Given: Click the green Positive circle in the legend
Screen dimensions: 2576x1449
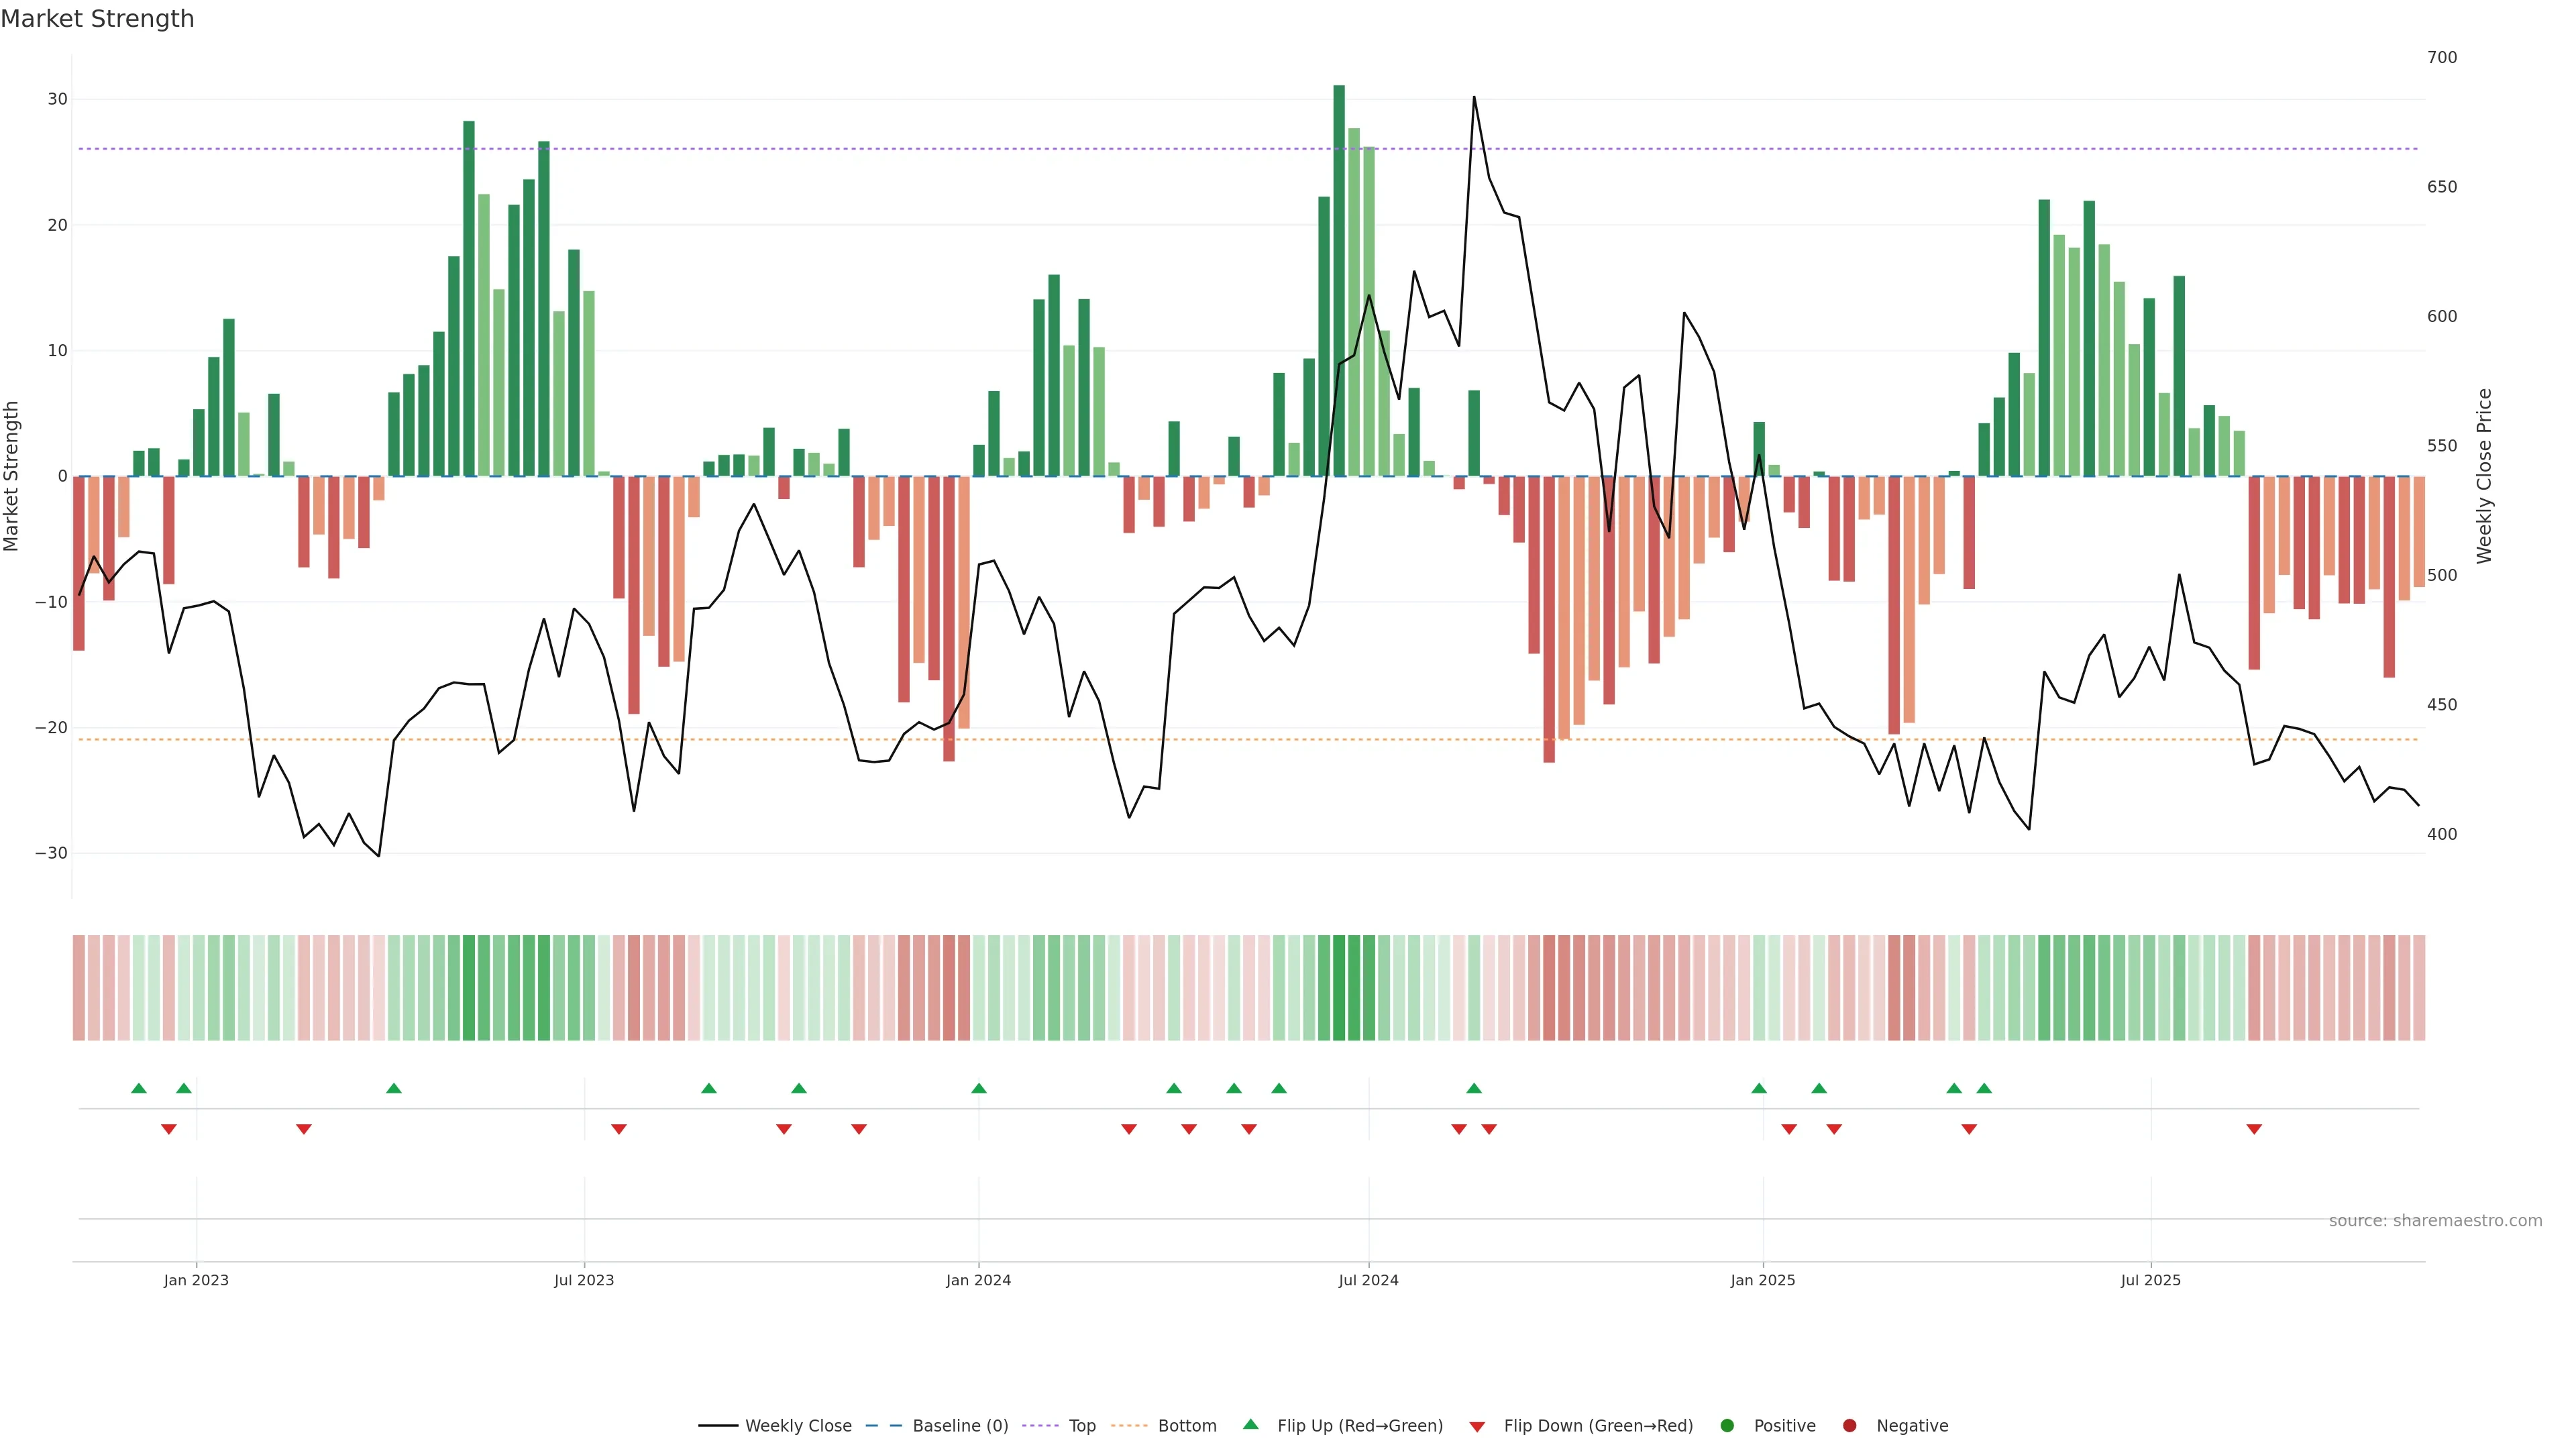Looking at the screenshot, I should 1727,1426.
